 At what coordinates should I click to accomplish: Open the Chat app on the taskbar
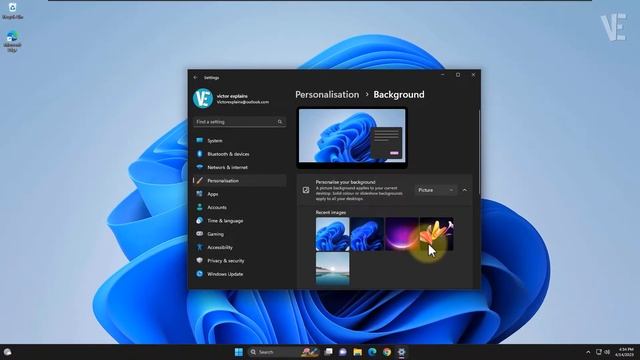tap(343, 352)
